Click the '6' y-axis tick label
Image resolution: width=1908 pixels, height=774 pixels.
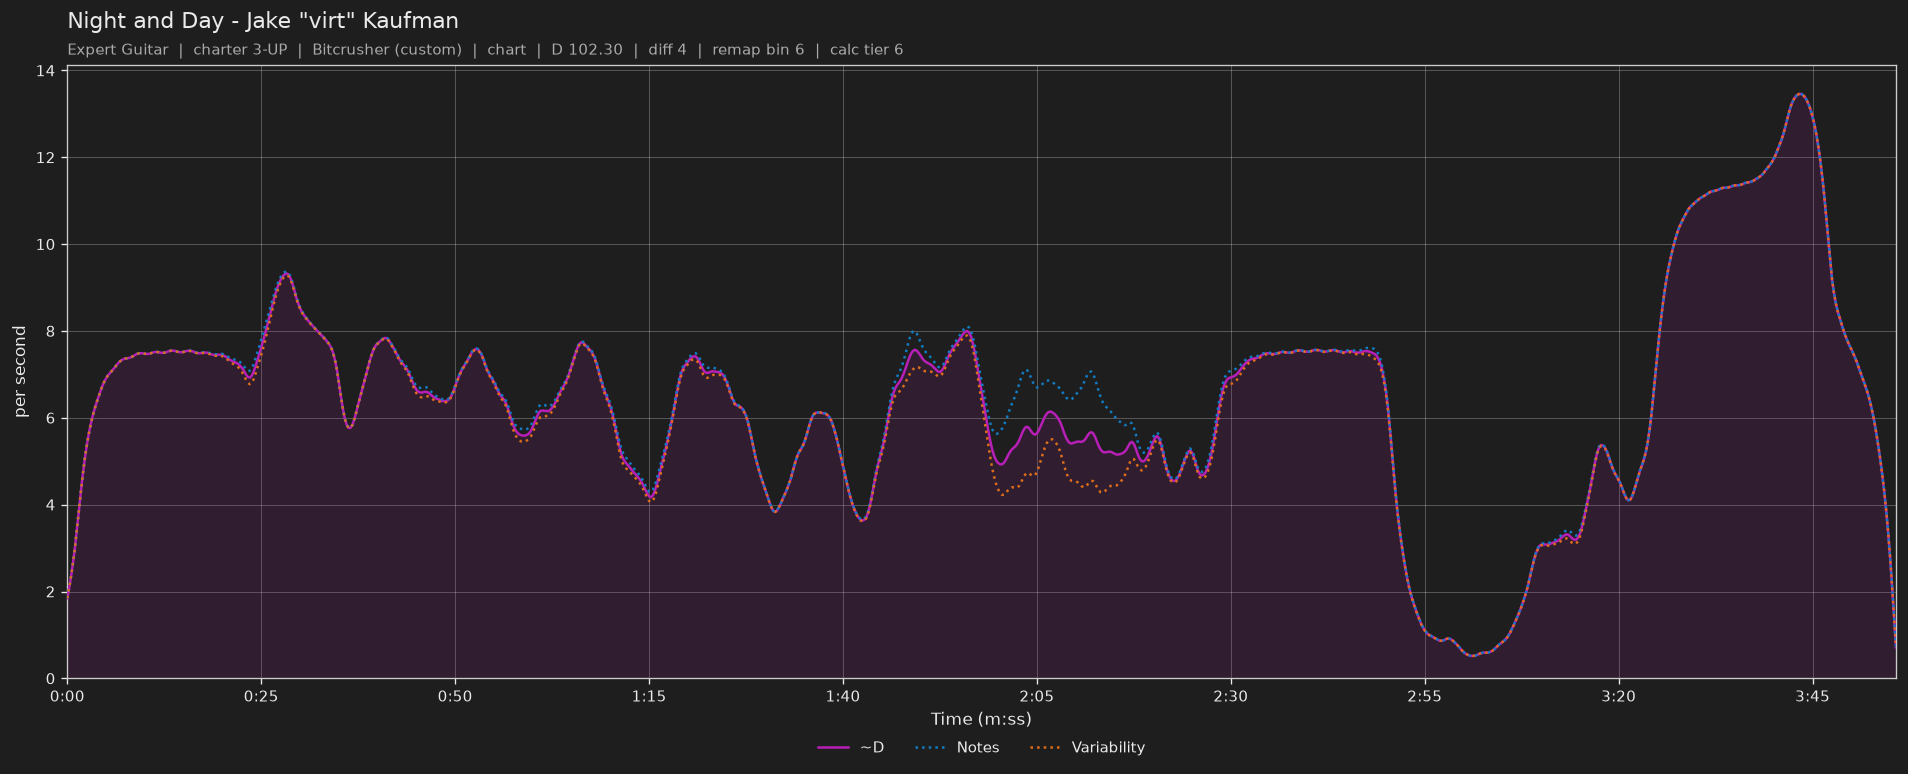point(50,419)
